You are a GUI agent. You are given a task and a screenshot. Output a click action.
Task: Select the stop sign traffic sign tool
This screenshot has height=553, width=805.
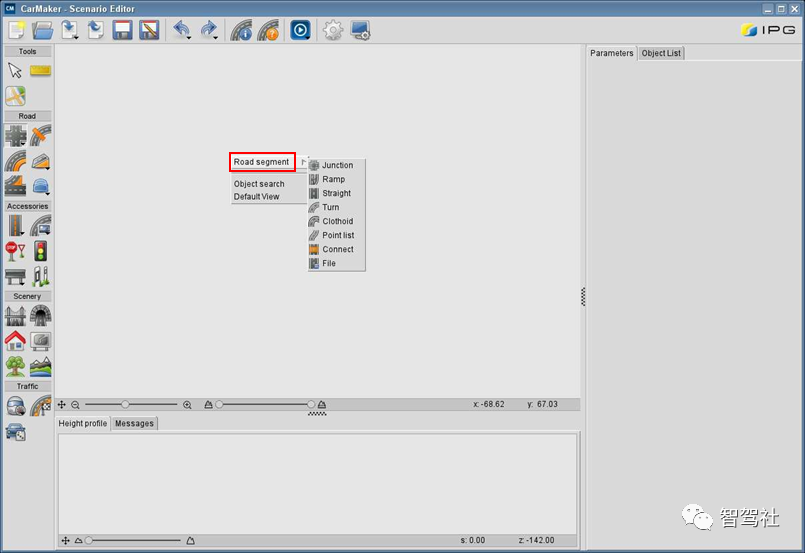pos(15,251)
